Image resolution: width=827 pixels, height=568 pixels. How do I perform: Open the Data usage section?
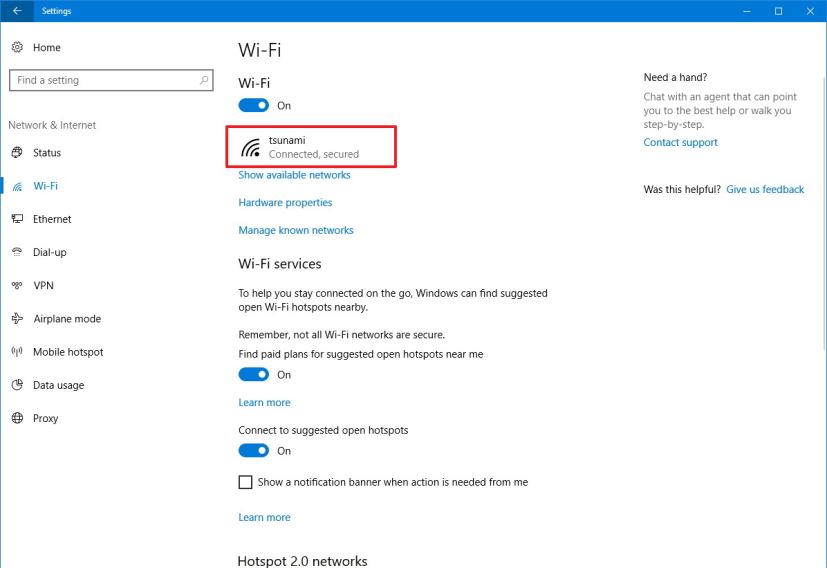58,385
